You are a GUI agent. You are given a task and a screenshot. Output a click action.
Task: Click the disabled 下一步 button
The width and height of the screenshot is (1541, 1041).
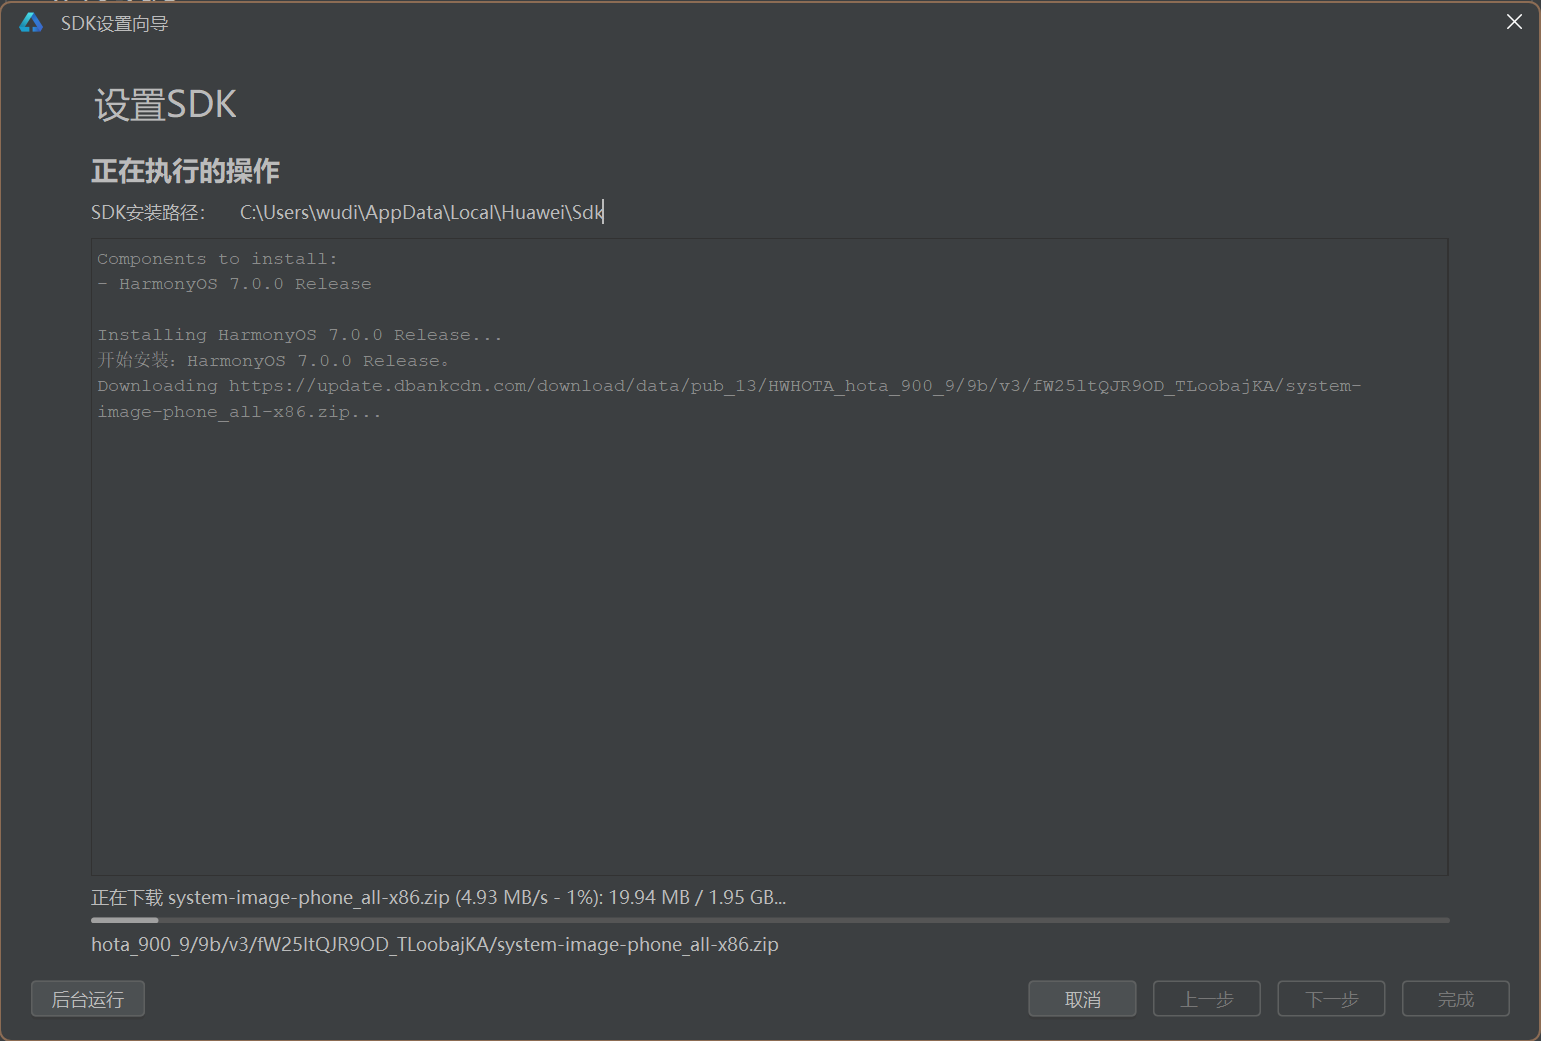[x=1332, y=999]
